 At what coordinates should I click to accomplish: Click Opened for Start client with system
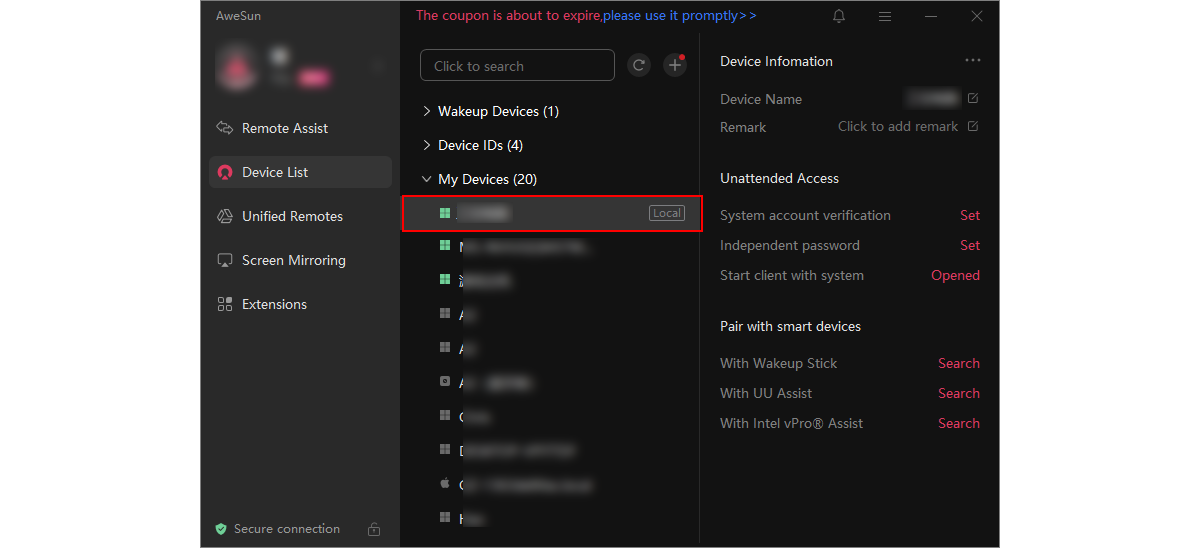[955, 275]
